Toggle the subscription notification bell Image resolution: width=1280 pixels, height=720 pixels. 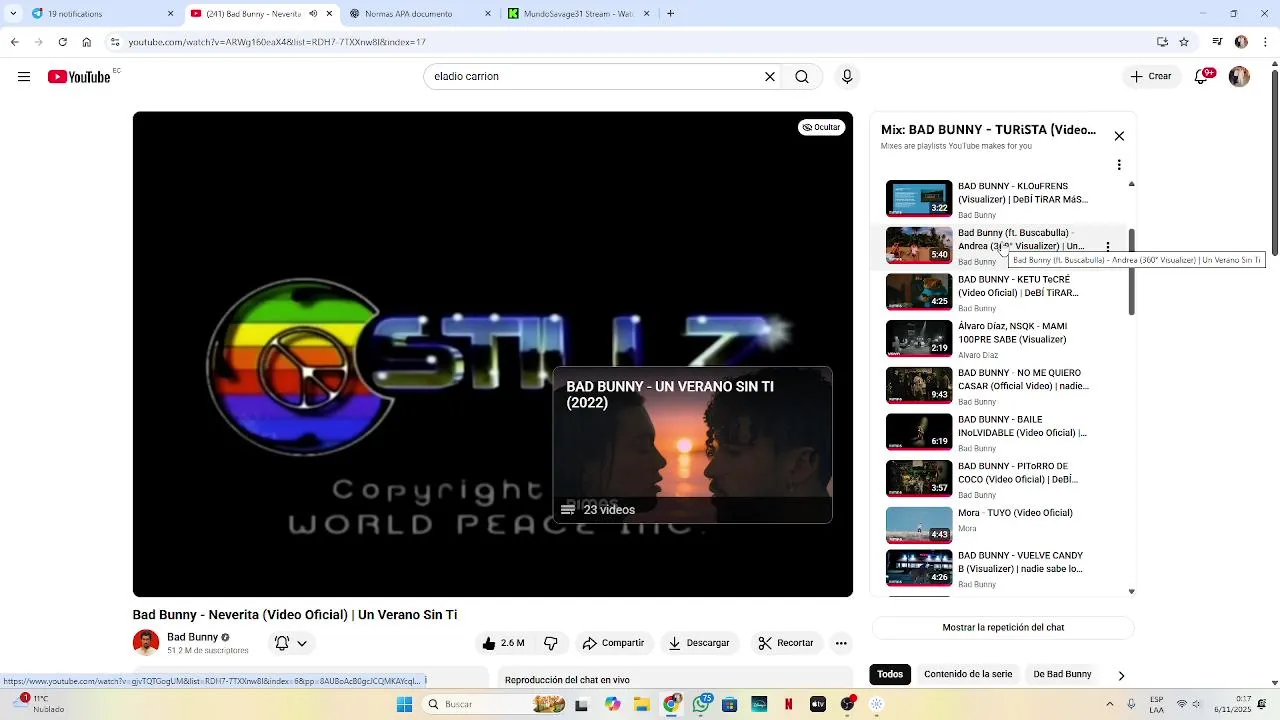click(282, 643)
